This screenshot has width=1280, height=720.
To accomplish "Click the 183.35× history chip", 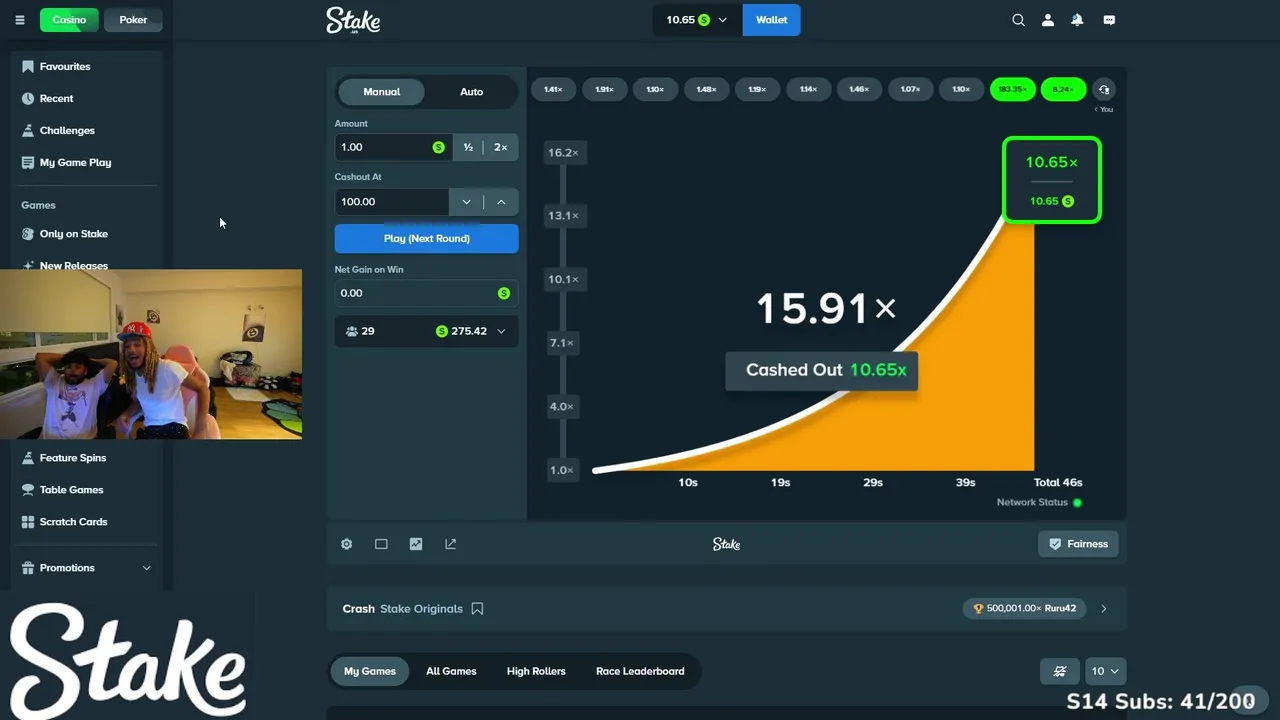I will [x=1012, y=89].
